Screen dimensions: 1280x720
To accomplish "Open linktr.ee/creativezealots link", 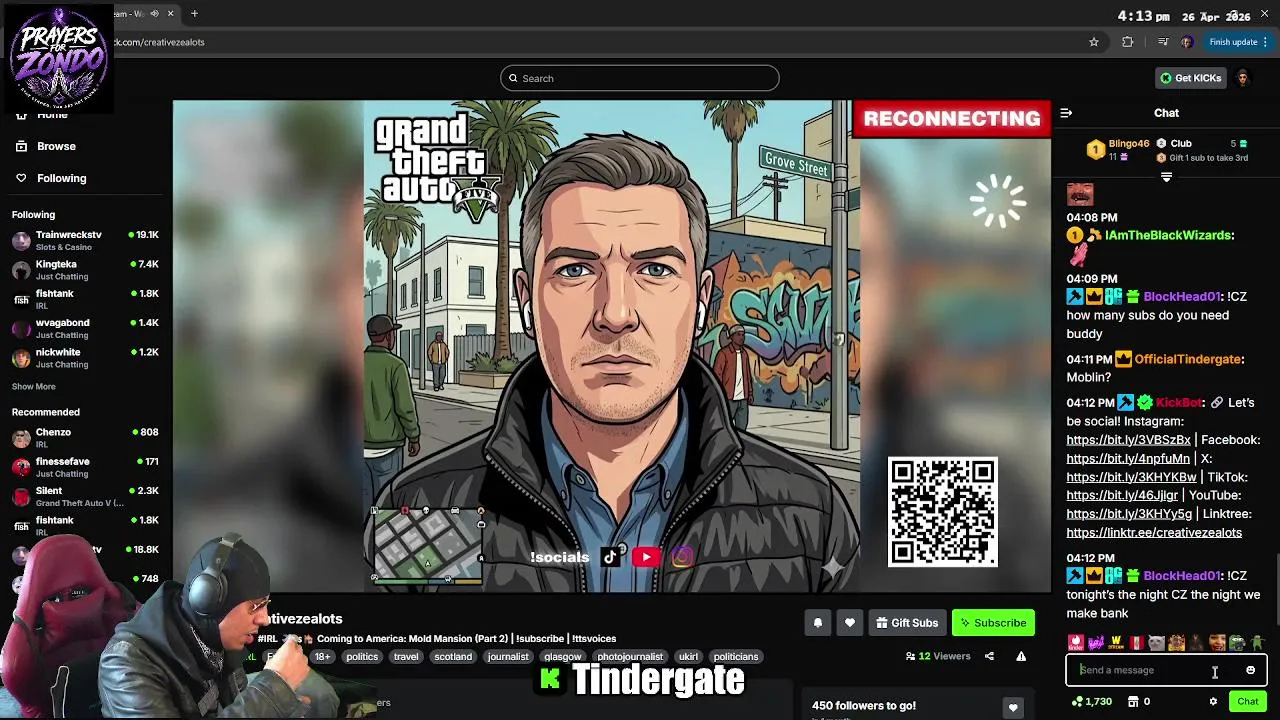I will (1154, 532).
